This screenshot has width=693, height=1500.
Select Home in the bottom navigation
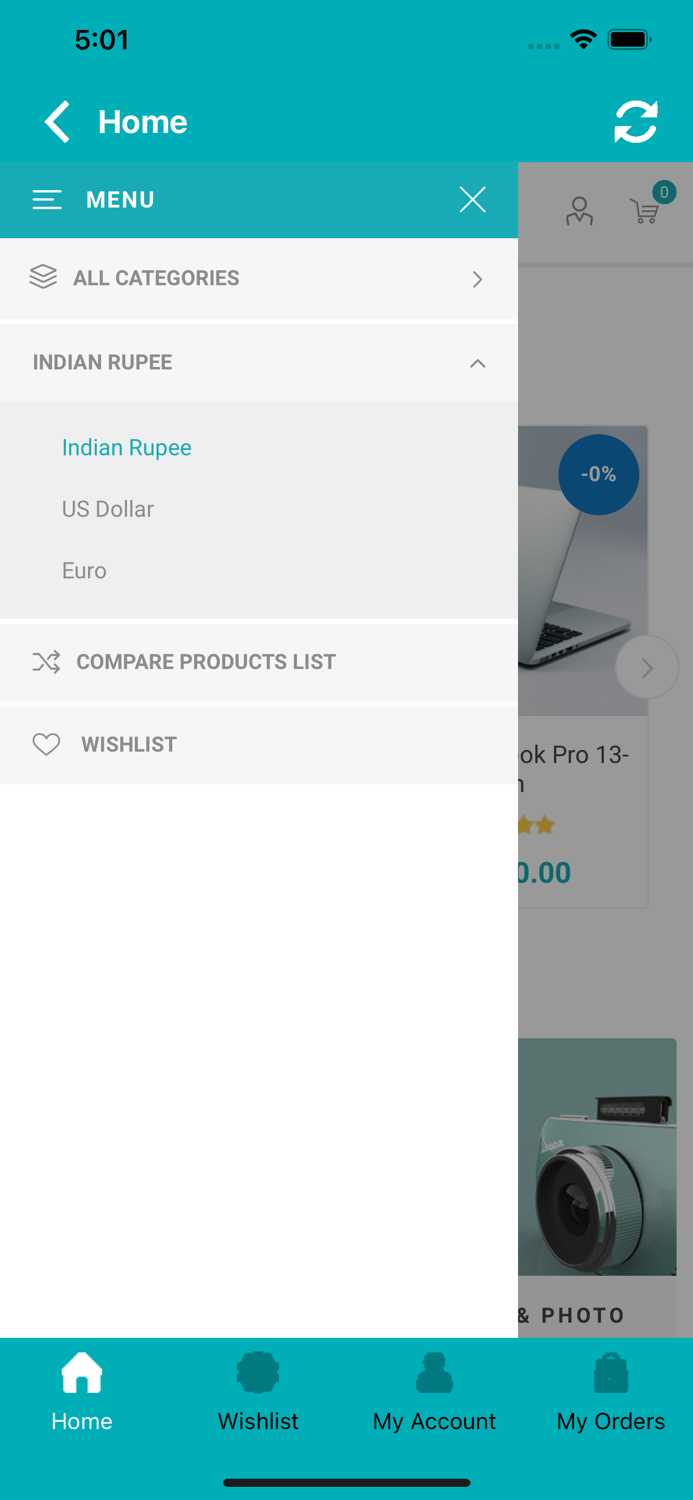coord(81,1393)
